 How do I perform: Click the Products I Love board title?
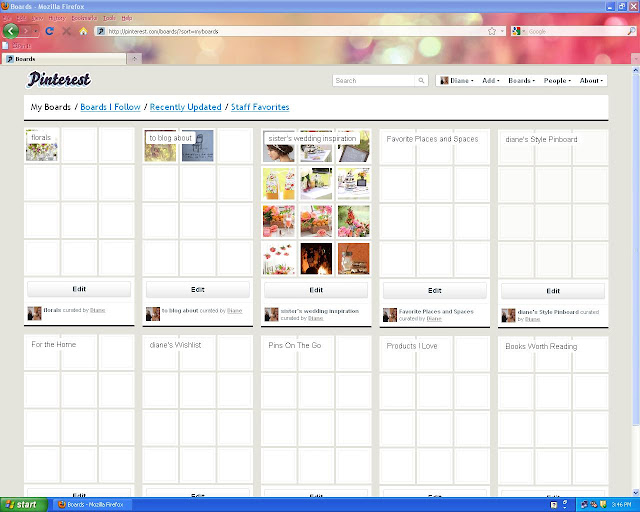tap(412, 346)
